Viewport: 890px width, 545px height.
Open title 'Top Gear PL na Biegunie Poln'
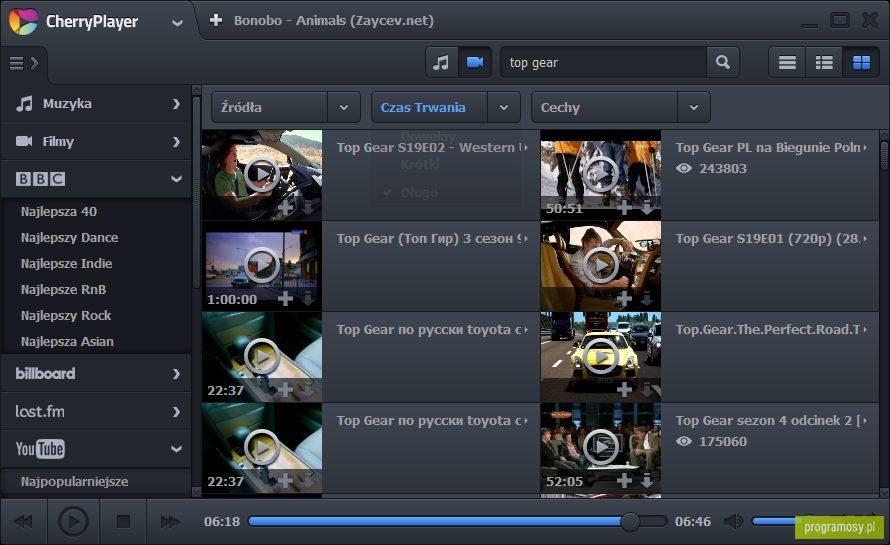tap(767, 148)
